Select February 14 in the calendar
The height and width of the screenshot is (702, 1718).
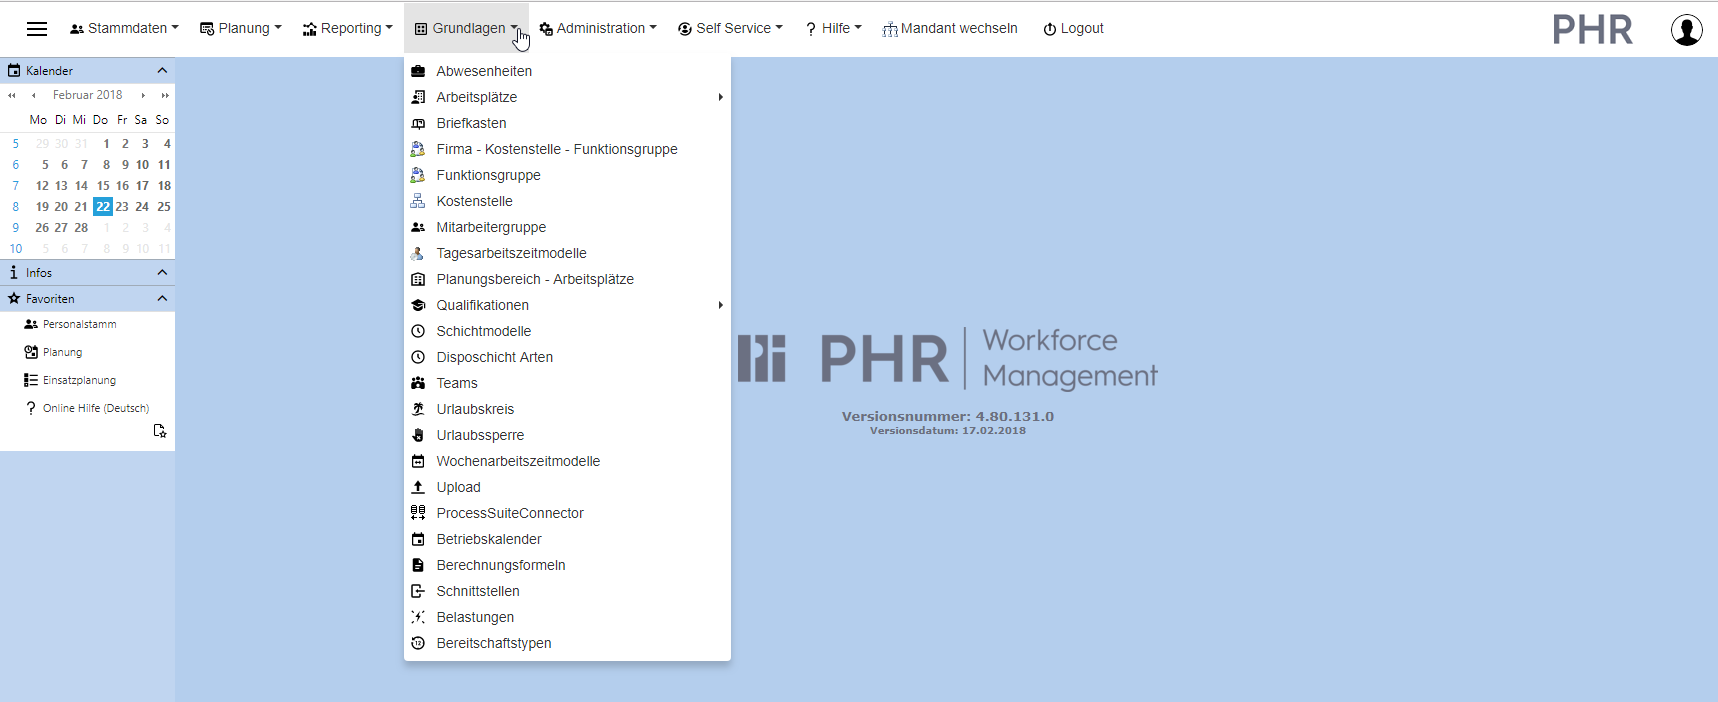(82, 186)
